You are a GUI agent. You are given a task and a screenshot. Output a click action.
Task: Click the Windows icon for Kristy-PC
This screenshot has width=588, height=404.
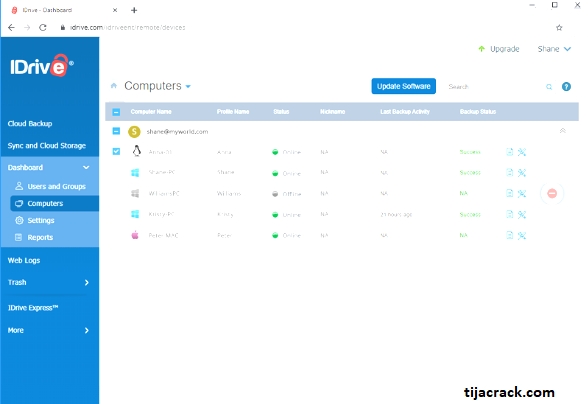[x=135, y=214]
